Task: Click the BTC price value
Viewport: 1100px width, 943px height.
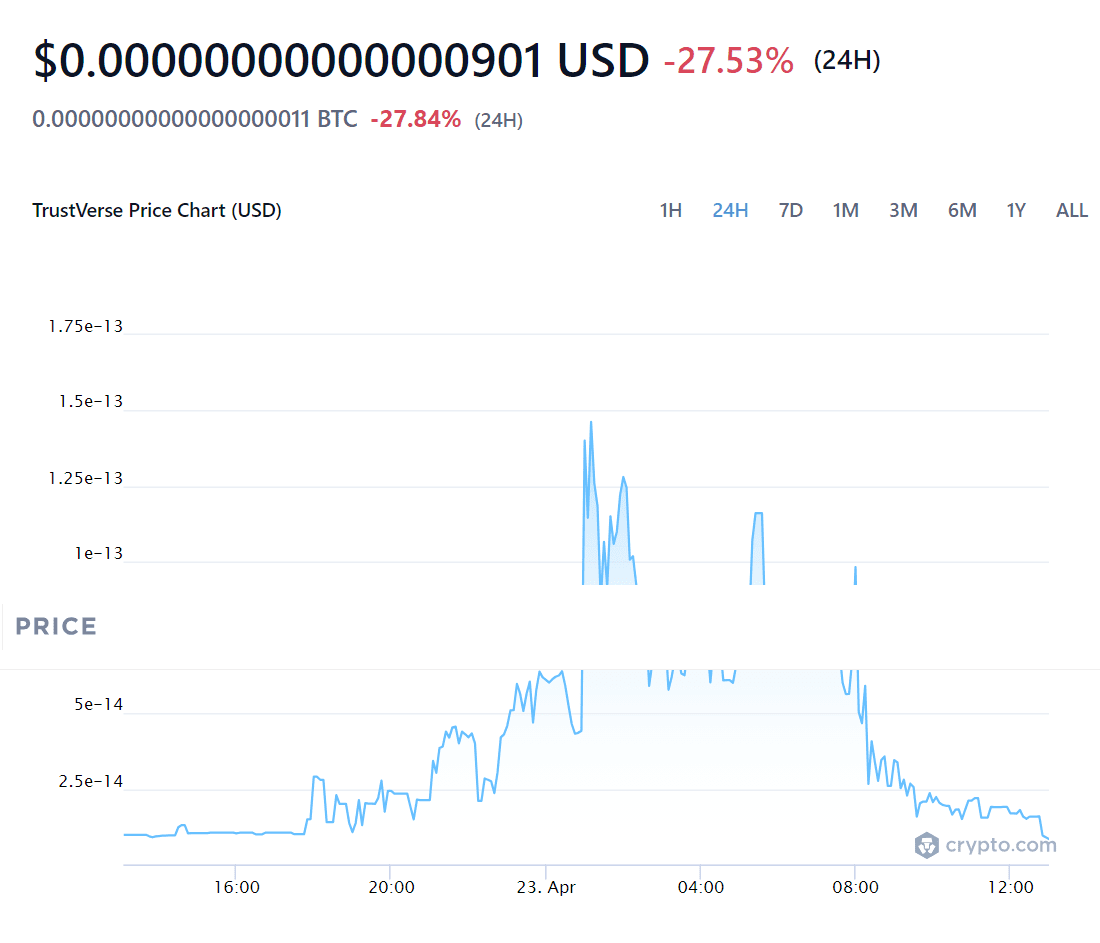Action: (194, 120)
